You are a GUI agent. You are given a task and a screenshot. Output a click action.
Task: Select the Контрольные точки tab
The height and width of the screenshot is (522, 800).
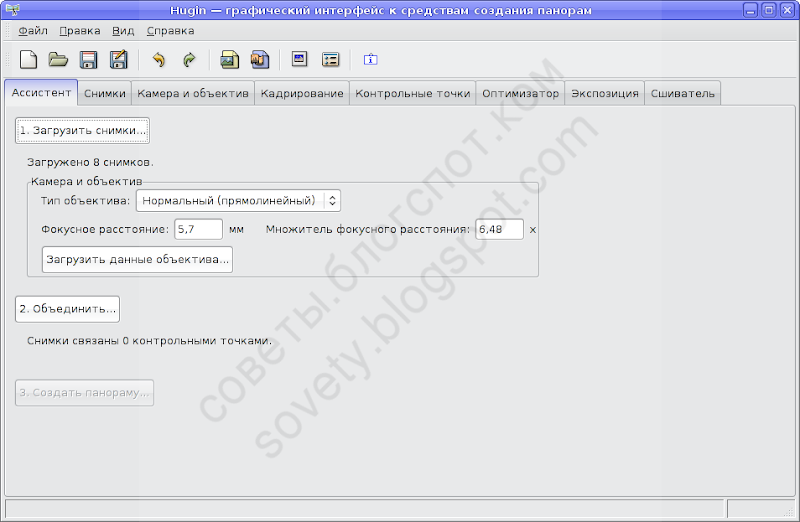click(413, 93)
